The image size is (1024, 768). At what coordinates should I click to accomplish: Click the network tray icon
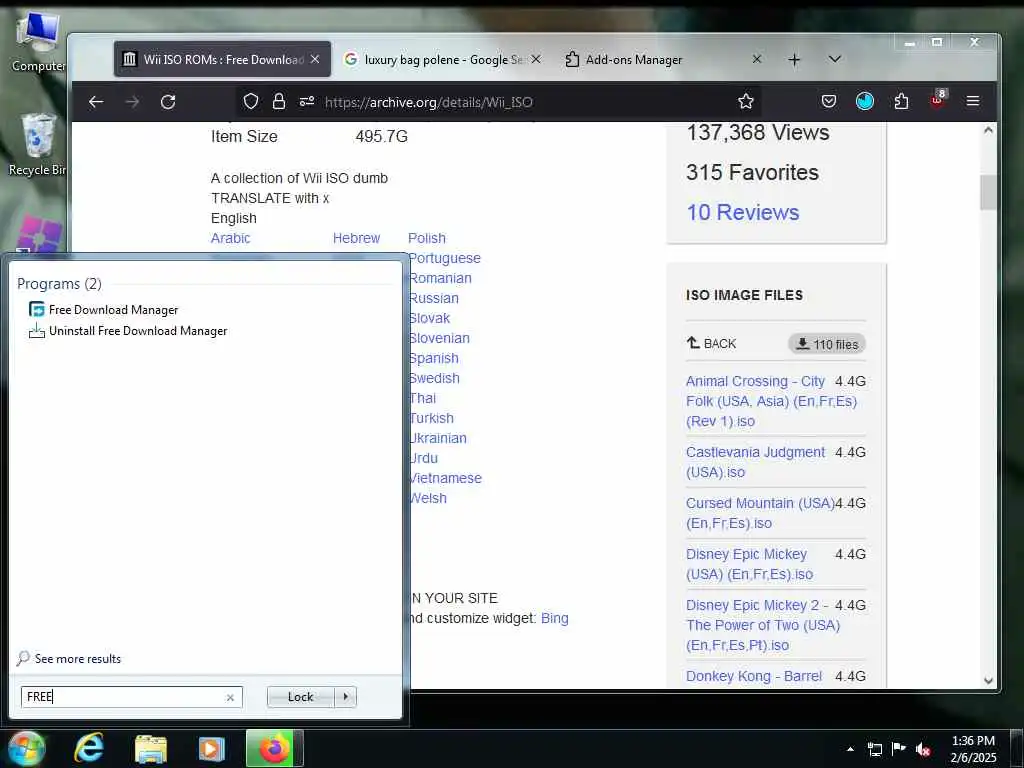(x=874, y=749)
